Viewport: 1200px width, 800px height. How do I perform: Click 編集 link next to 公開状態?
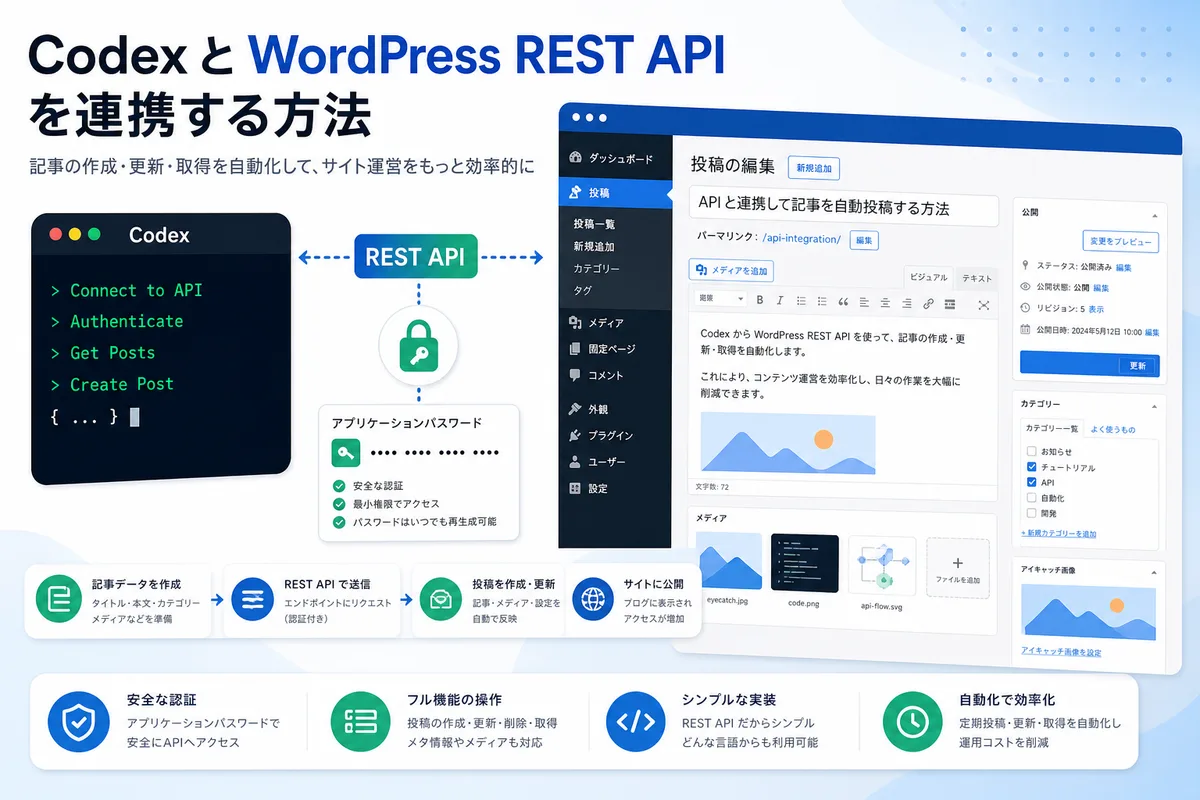1102,288
